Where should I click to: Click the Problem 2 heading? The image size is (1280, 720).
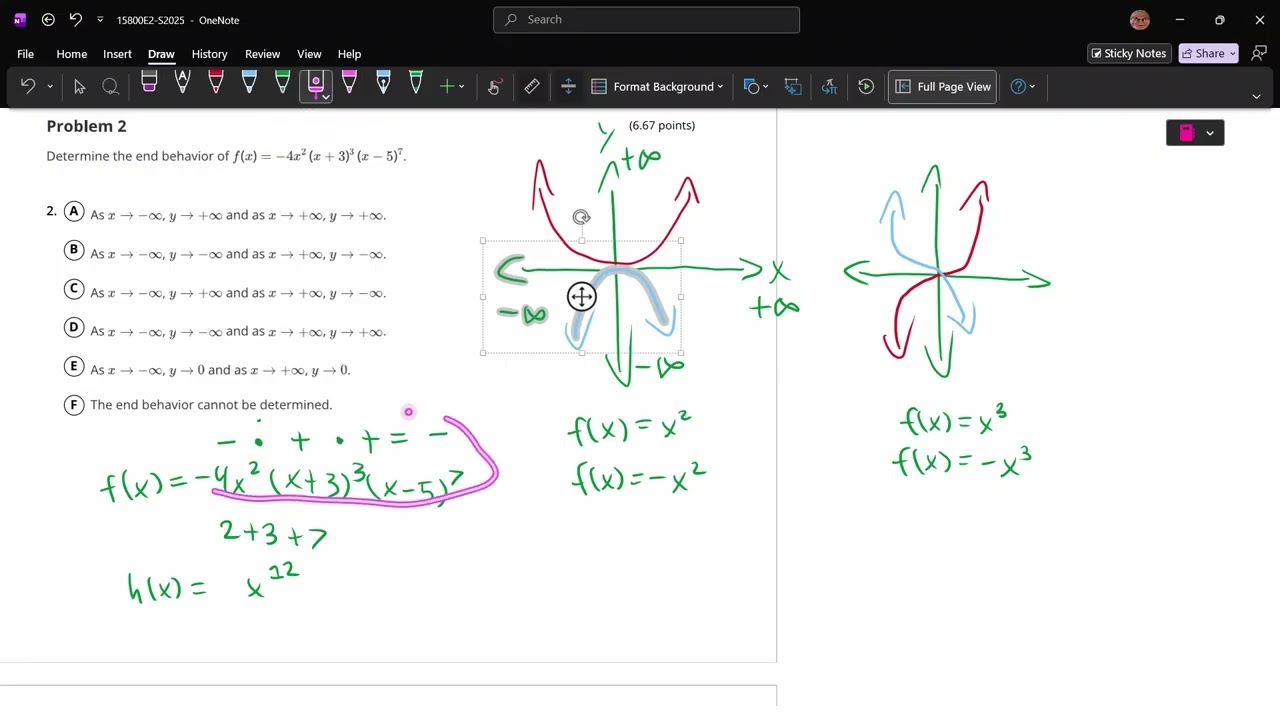coord(86,126)
